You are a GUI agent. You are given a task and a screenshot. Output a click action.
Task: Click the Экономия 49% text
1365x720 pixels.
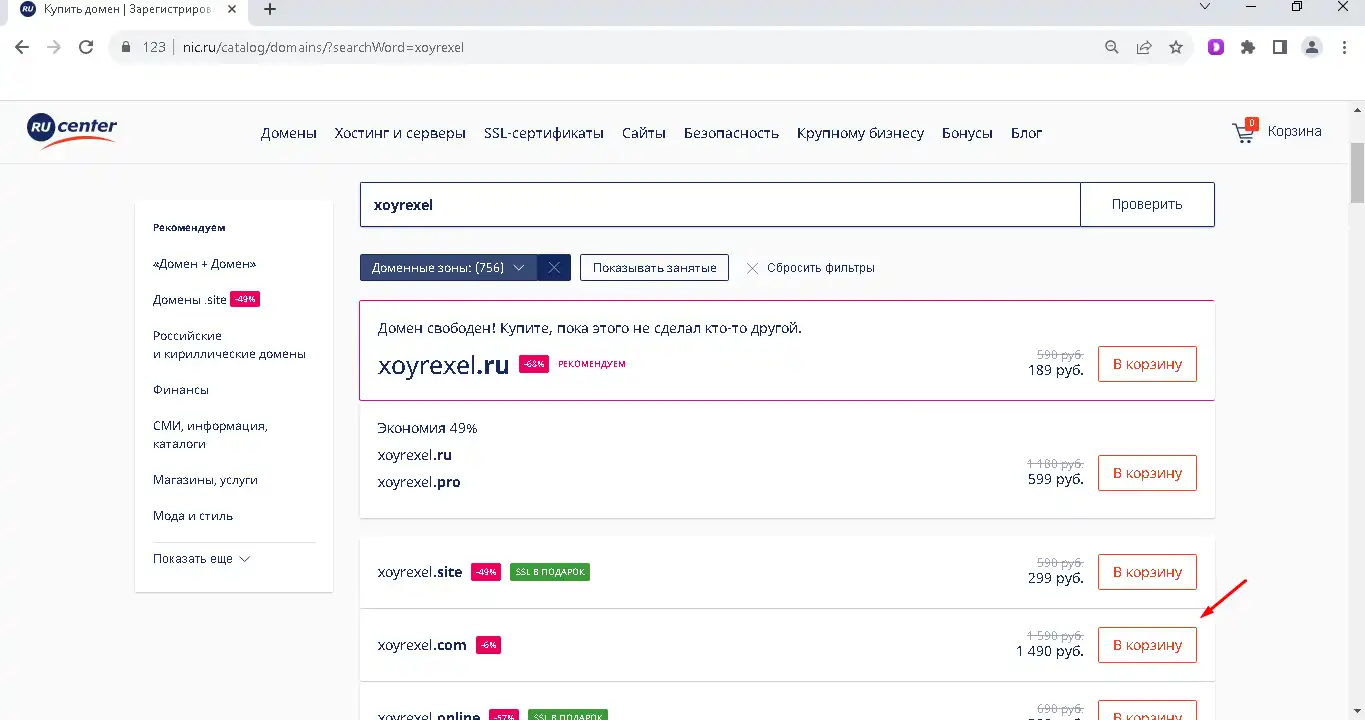[x=427, y=428]
